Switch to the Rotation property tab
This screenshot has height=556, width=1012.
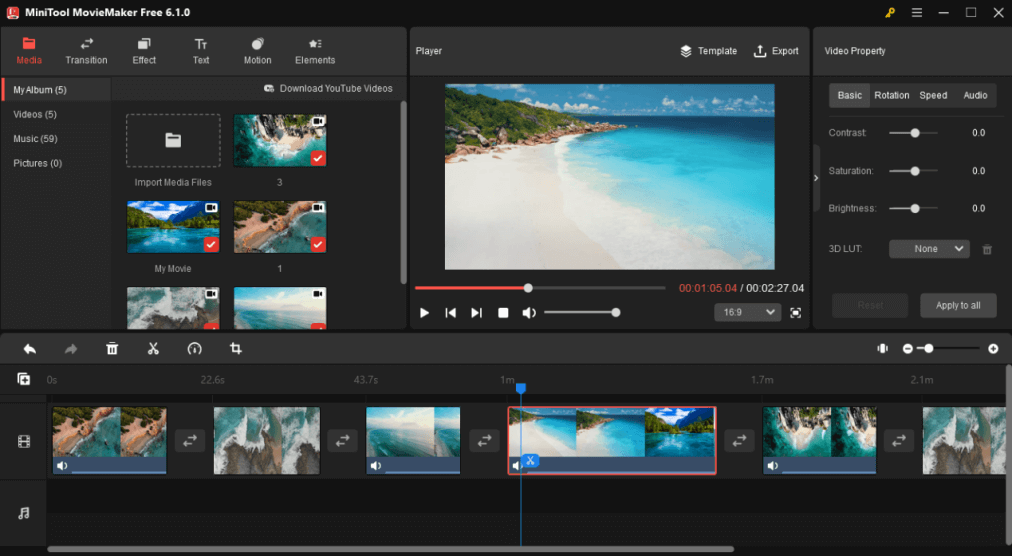click(x=892, y=96)
